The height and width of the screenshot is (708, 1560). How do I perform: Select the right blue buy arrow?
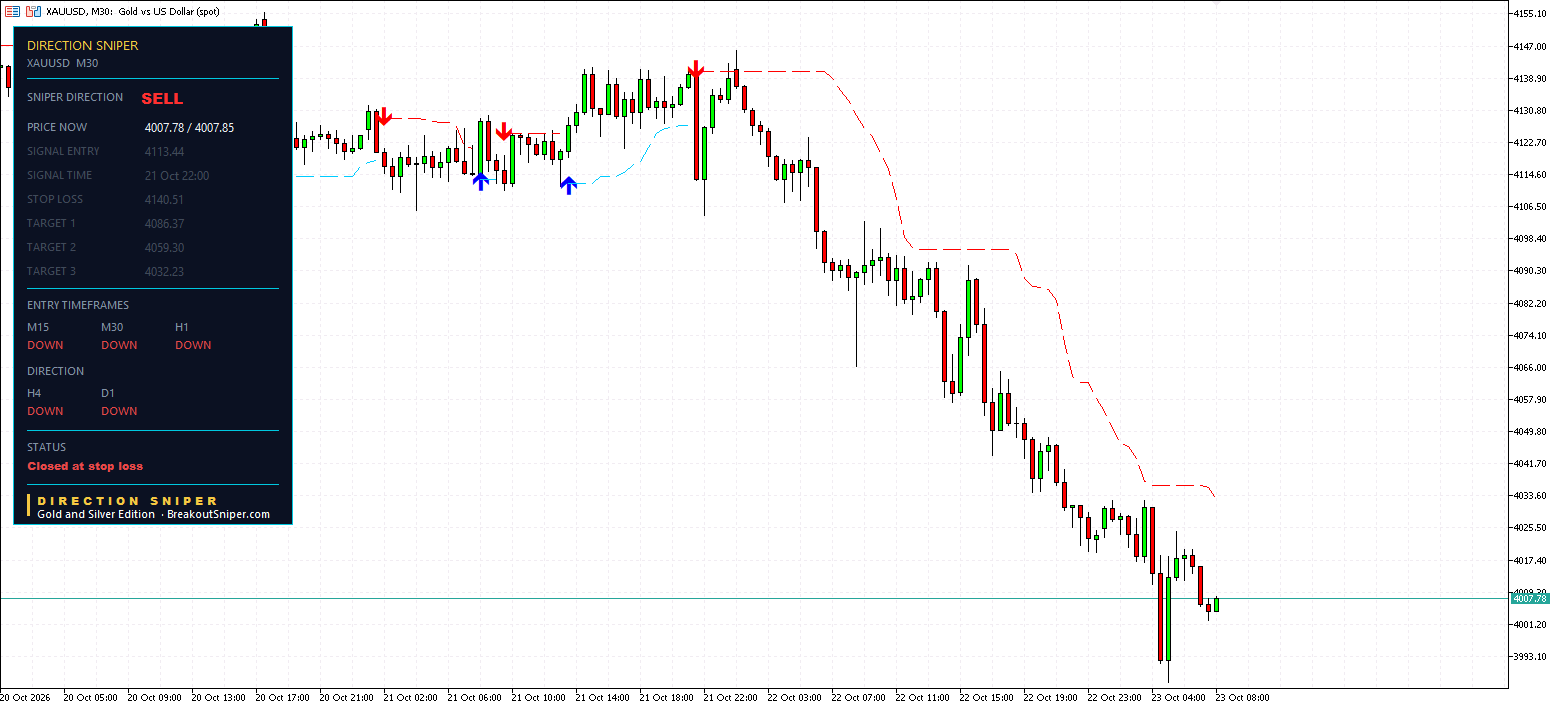click(x=568, y=185)
